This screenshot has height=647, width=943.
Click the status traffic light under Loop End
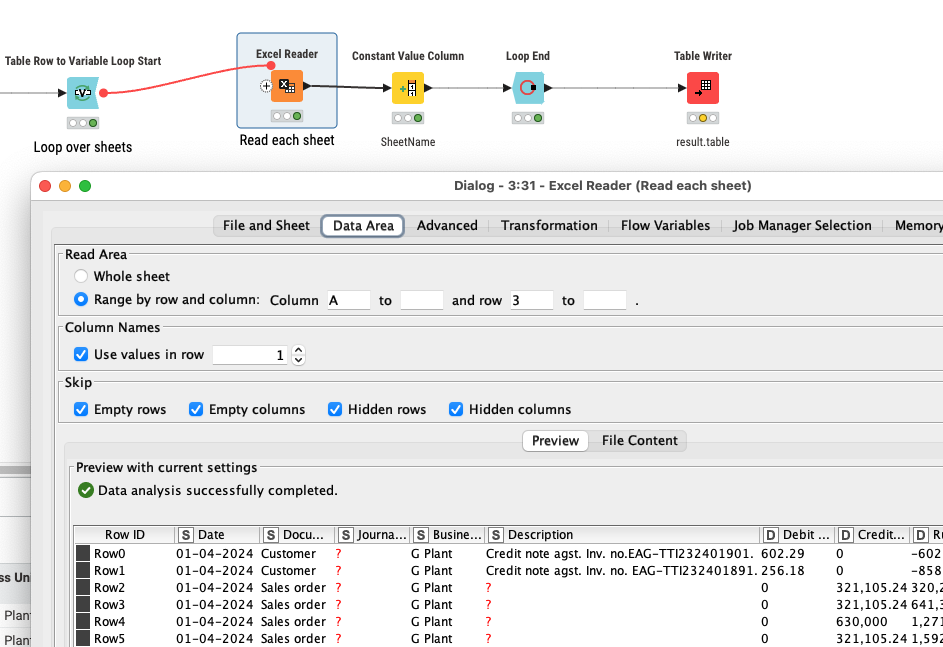pos(528,118)
